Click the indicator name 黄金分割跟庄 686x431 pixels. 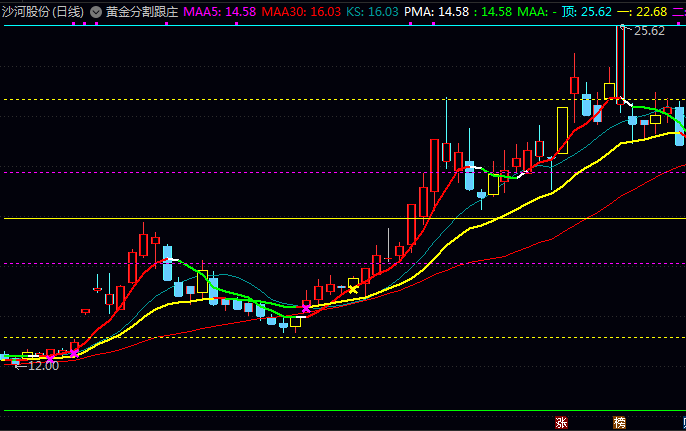pos(142,12)
